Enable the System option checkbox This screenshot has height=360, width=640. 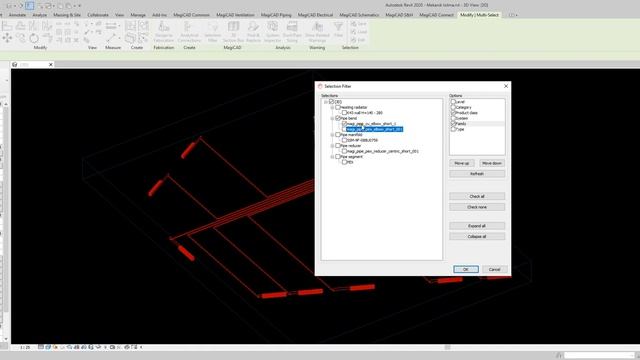coord(453,118)
